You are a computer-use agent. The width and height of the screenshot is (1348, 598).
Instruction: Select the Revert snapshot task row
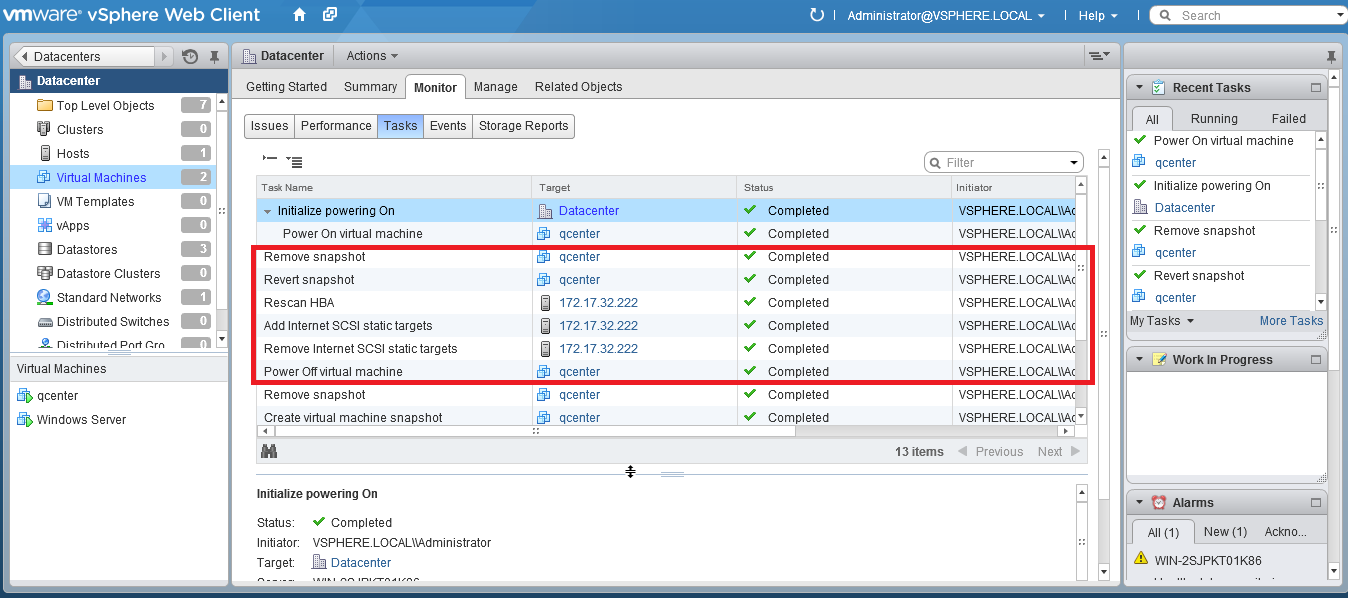pyautogui.click(x=665, y=280)
